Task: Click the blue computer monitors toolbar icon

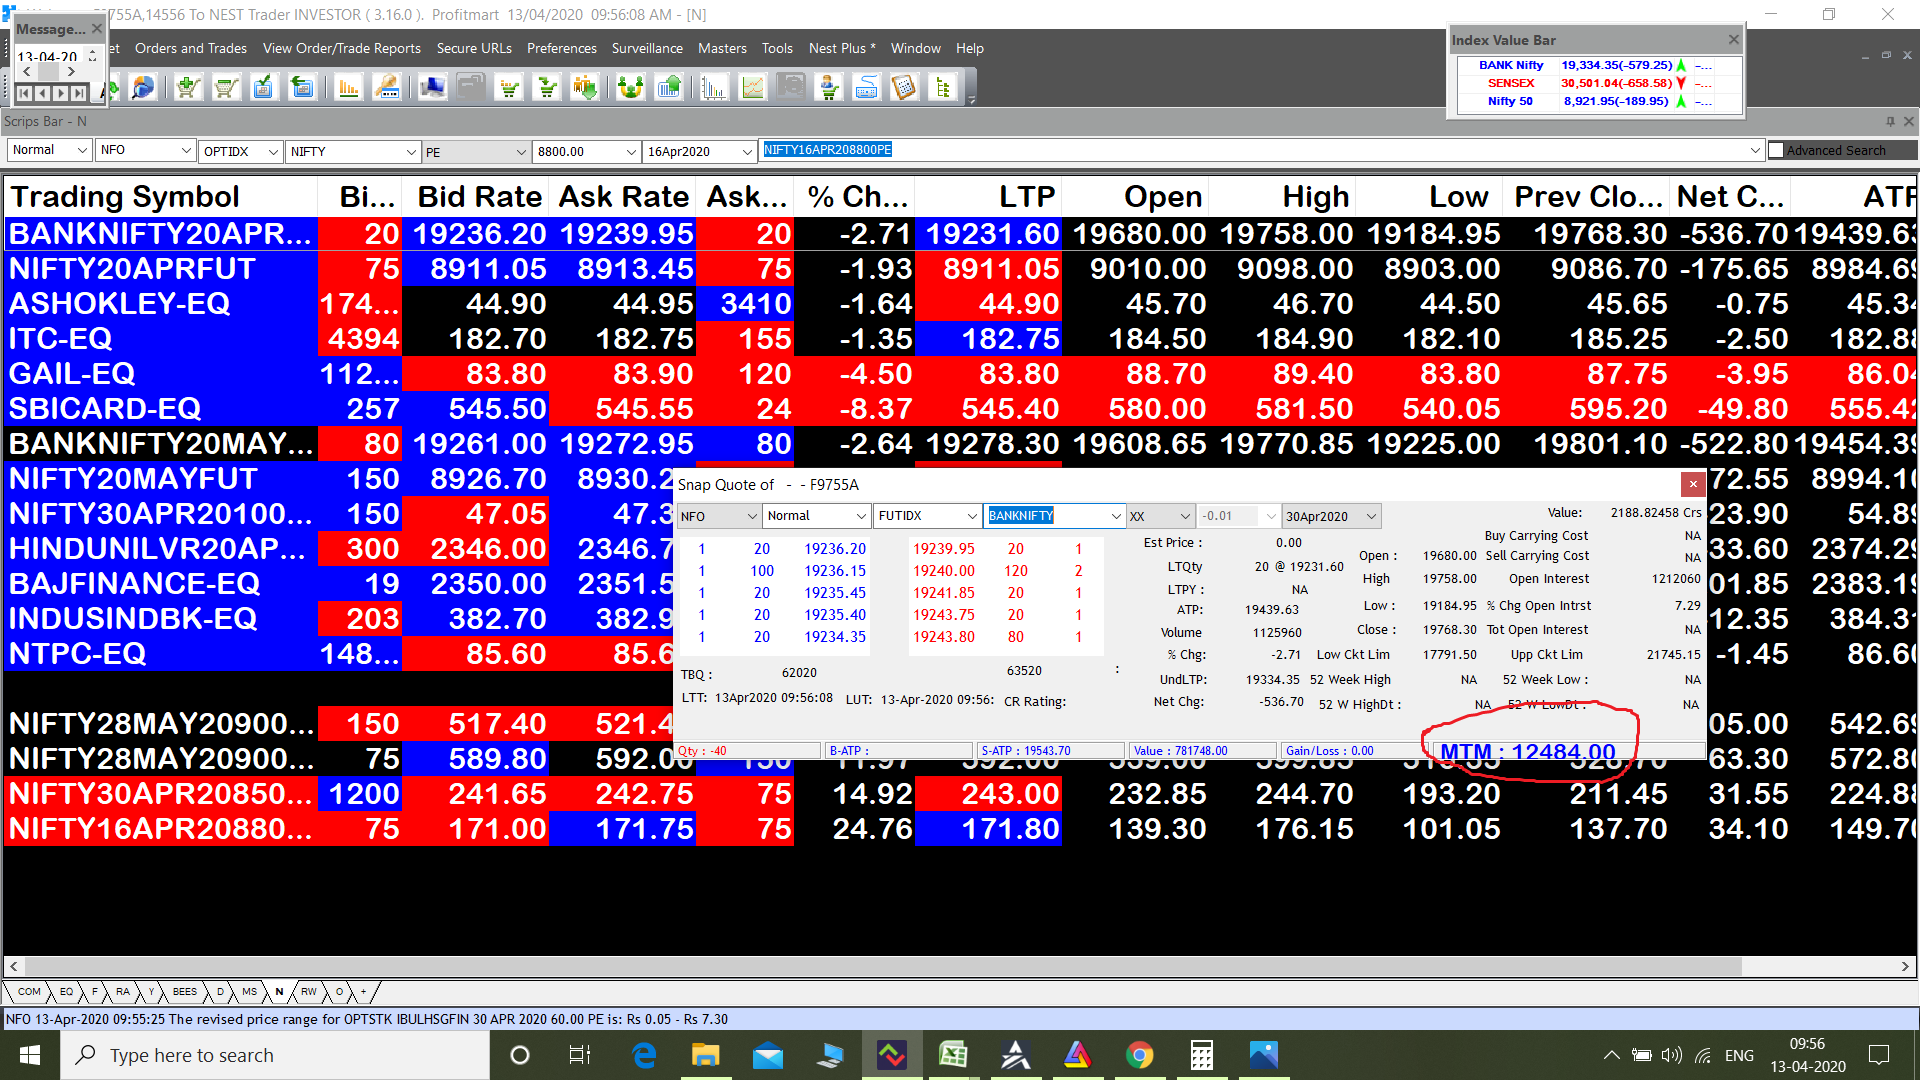Action: (x=433, y=88)
